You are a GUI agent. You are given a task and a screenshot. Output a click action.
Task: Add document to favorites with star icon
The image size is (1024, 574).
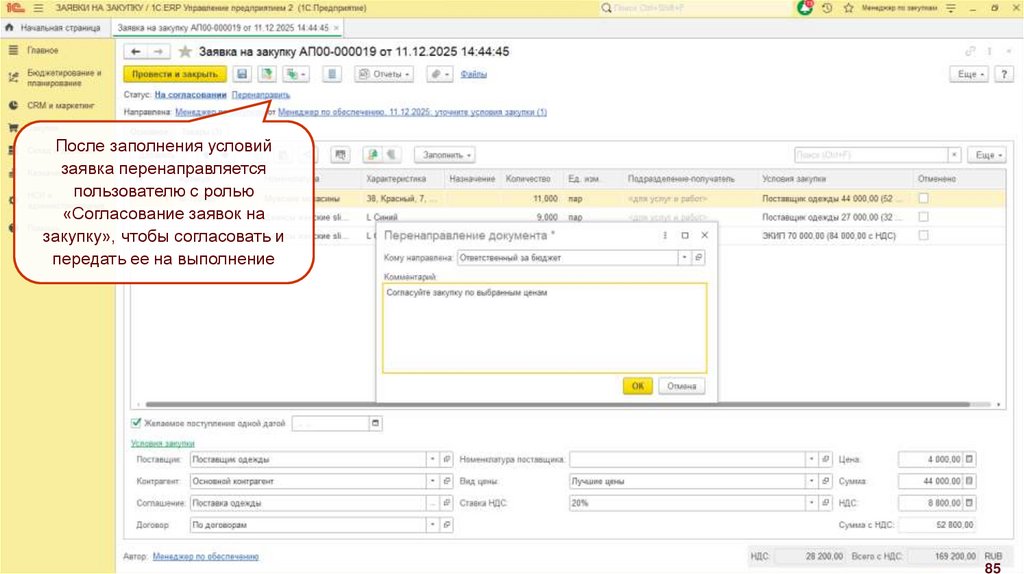click(184, 52)
